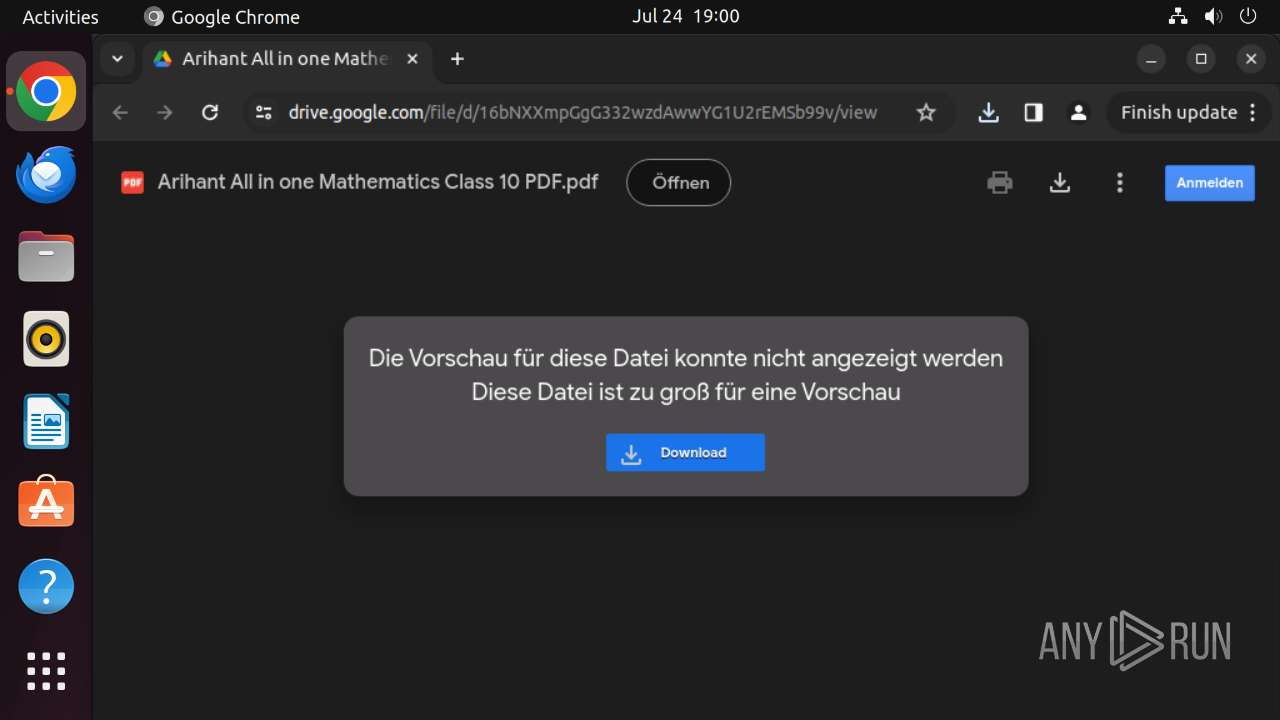
Task: Launch Google Chrome from the dock
Action: [46, 92]
